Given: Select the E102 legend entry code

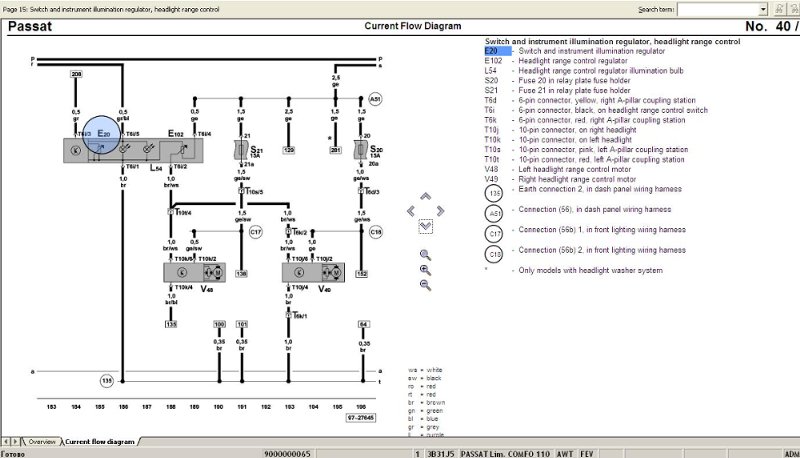Looking at the screenshot, I should pos(493,61).
